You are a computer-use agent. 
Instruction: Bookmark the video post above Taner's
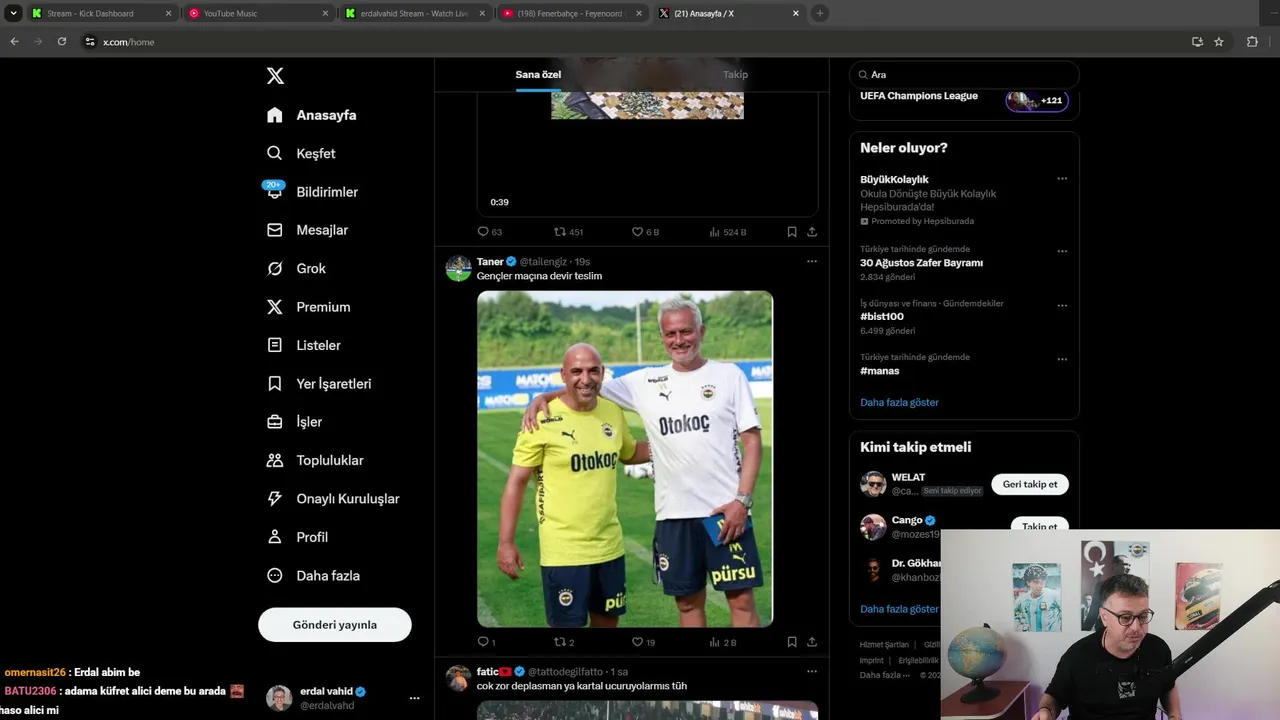[791, 232]
